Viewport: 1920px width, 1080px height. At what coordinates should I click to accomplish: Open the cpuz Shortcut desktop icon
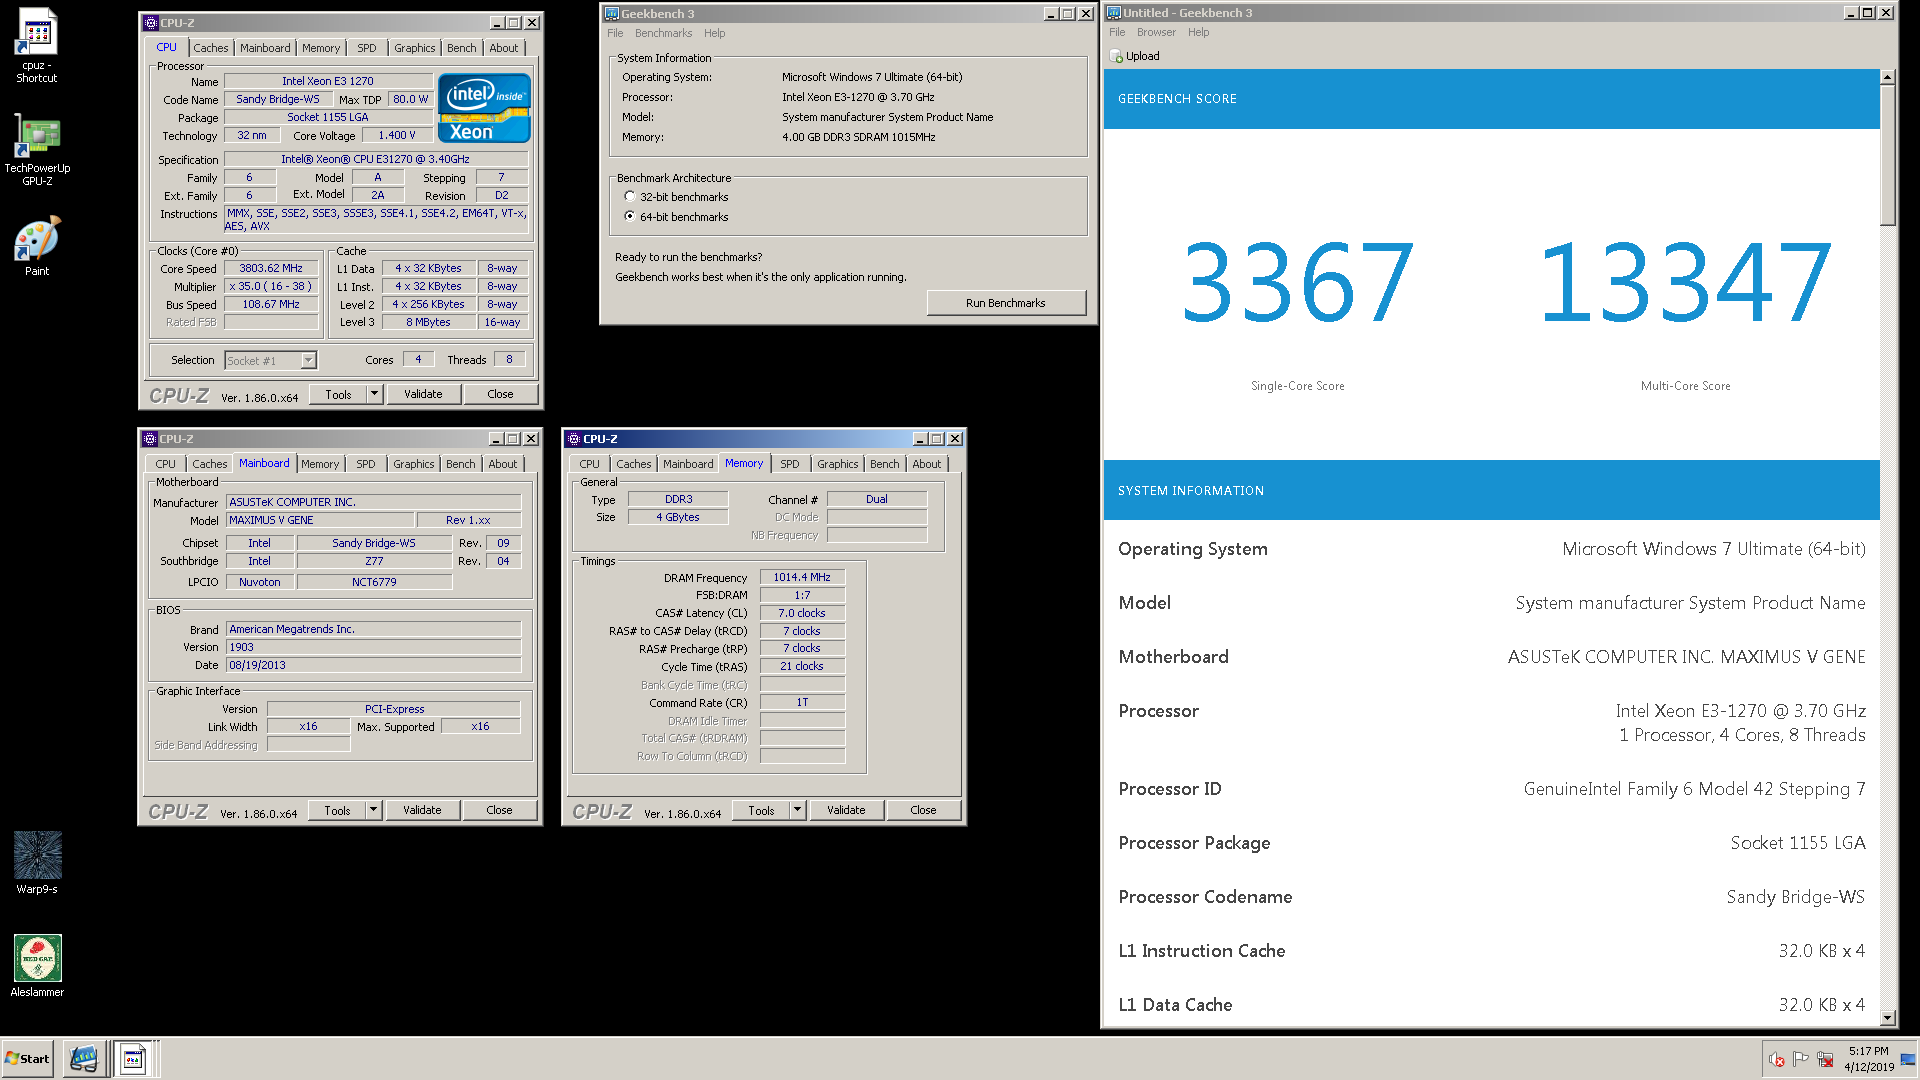tap(36, 45)
